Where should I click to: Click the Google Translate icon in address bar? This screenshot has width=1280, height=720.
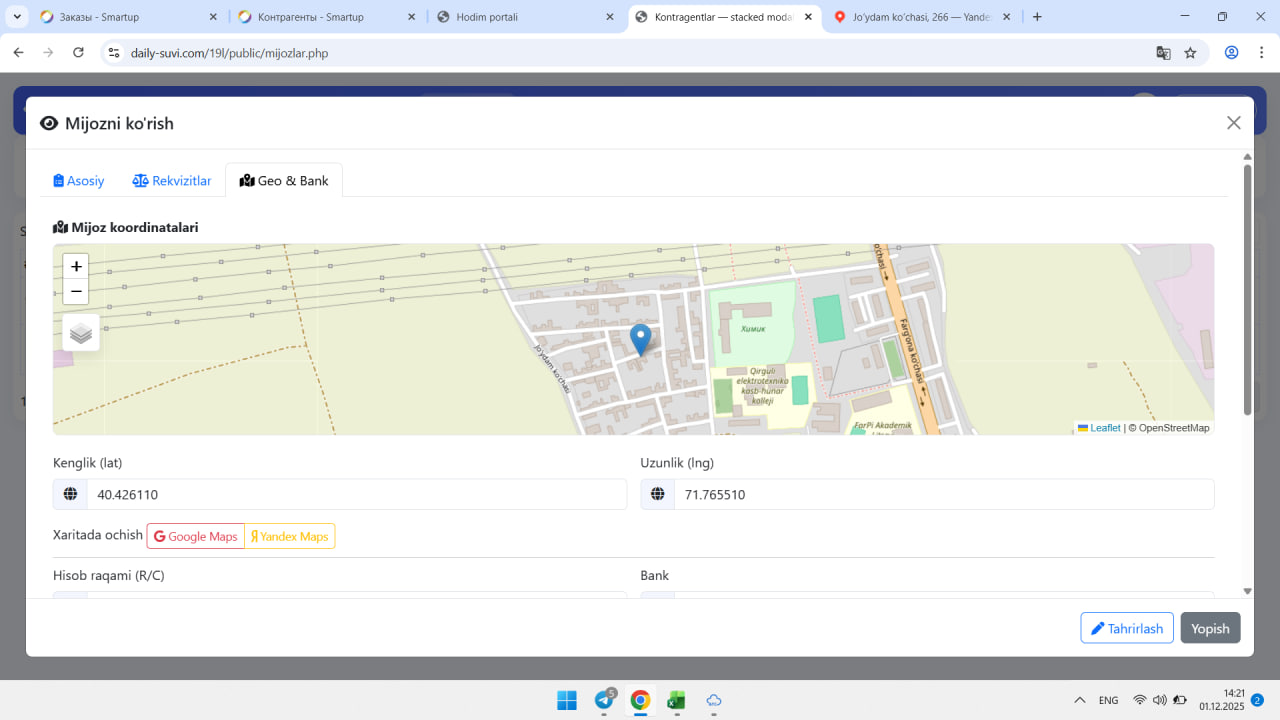(x=1163, y=53)
